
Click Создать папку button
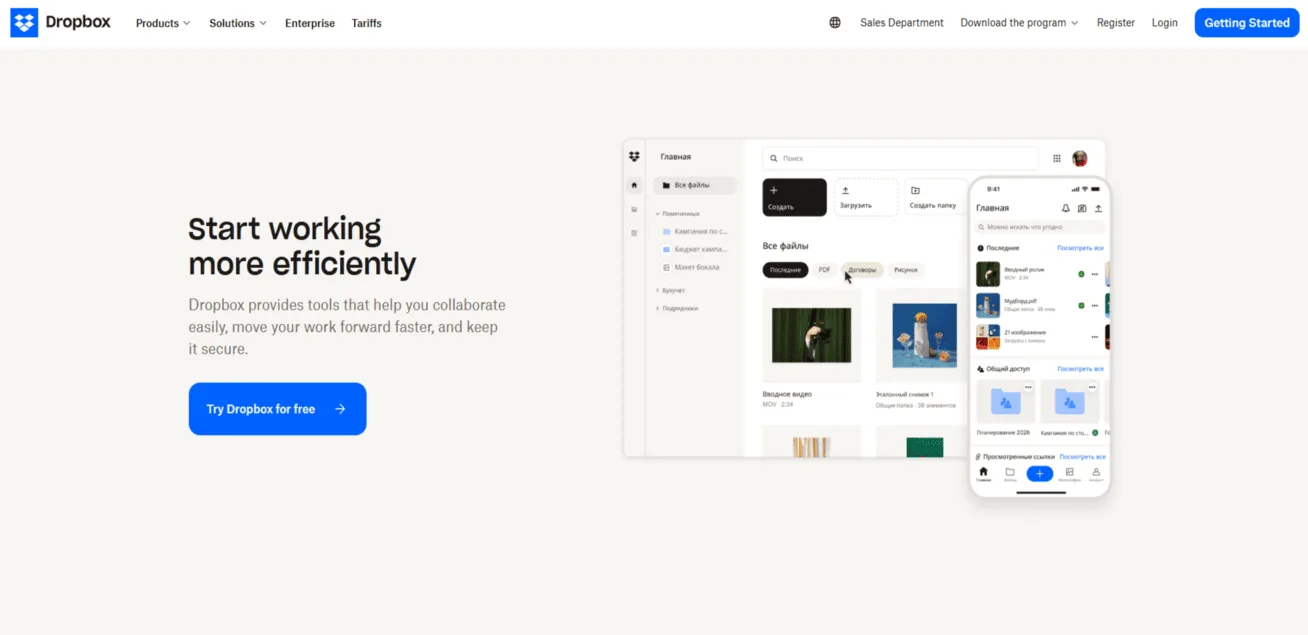pos(936,197)
